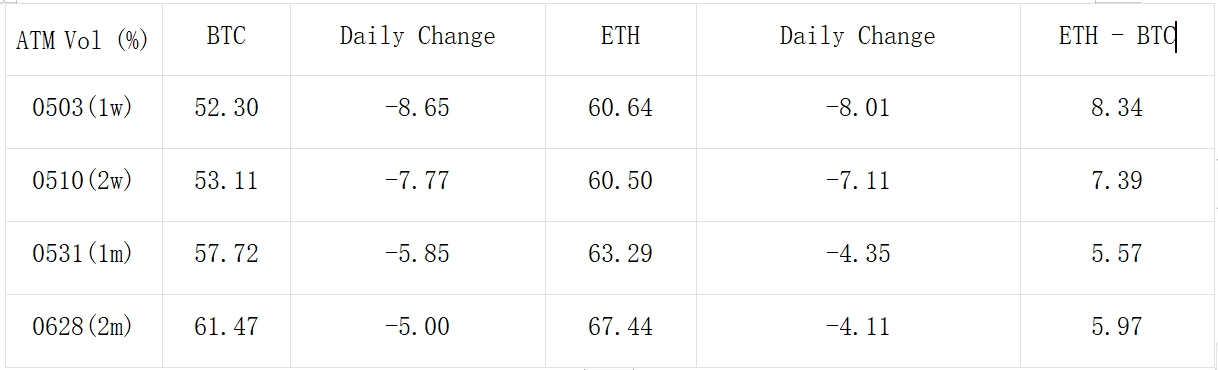Select the cell containing -5.00
The height and width of the screenshot is (370, 1218).
point(418,330)
